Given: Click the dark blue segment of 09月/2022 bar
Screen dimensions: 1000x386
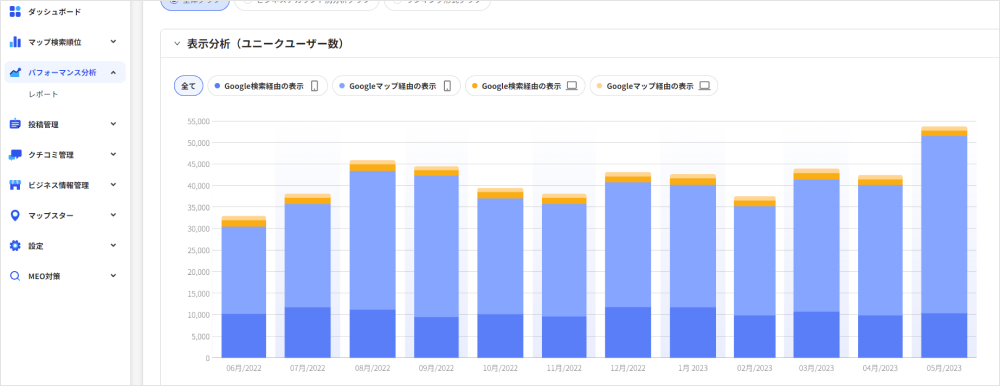Looking at the screenshot, I should [x=436, y=338].
